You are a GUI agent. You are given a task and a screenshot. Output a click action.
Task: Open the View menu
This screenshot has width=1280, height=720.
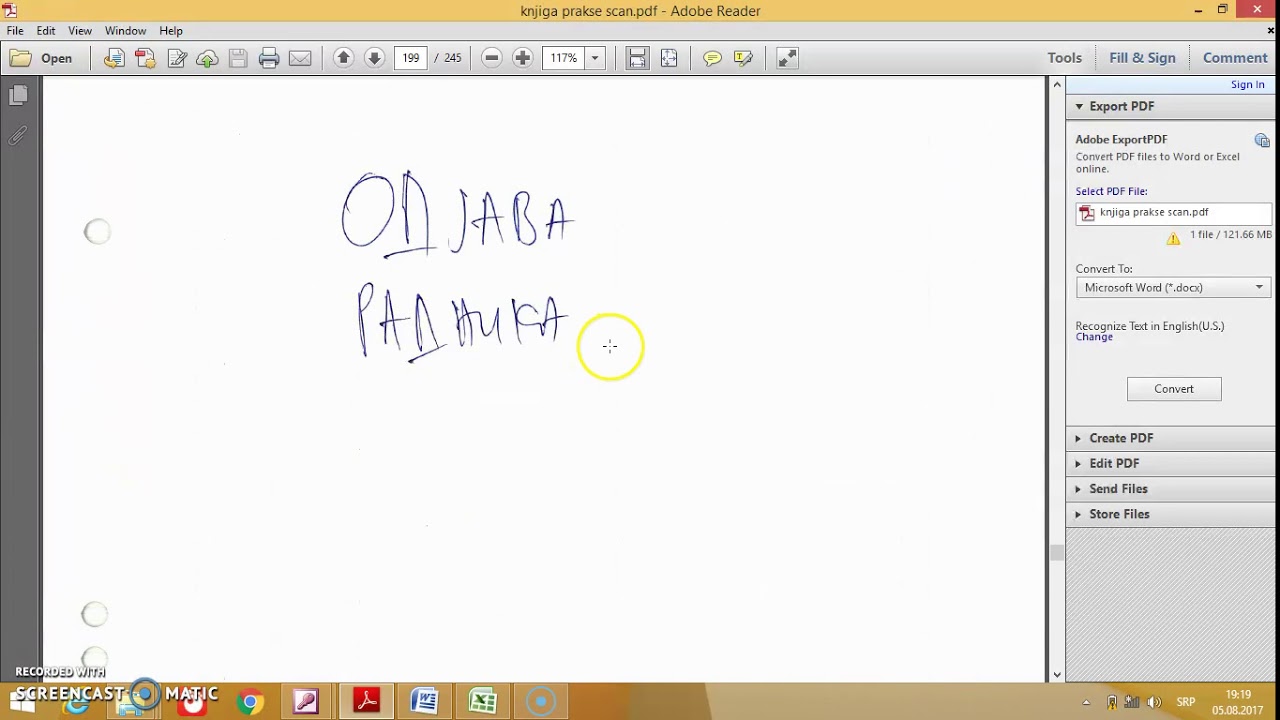coord(80,31)
